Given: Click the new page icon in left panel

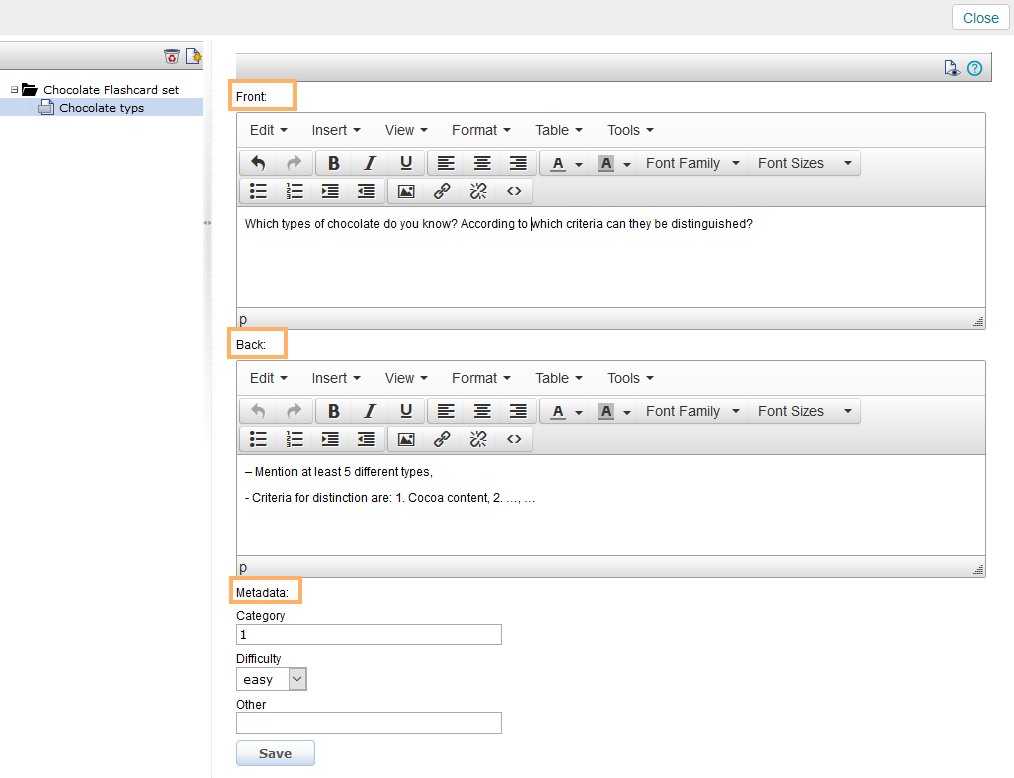Looking at the screenshot, I should click(x=193, y=56).
